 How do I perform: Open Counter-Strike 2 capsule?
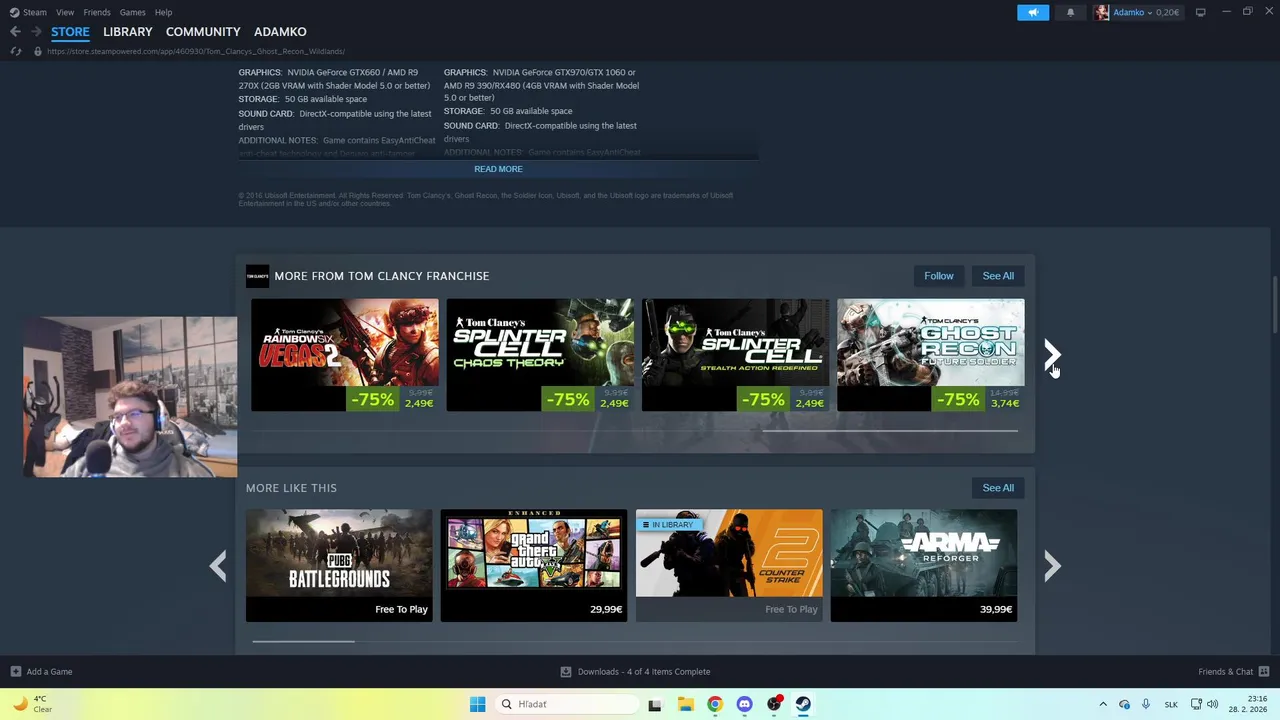(x=729, y=566)
